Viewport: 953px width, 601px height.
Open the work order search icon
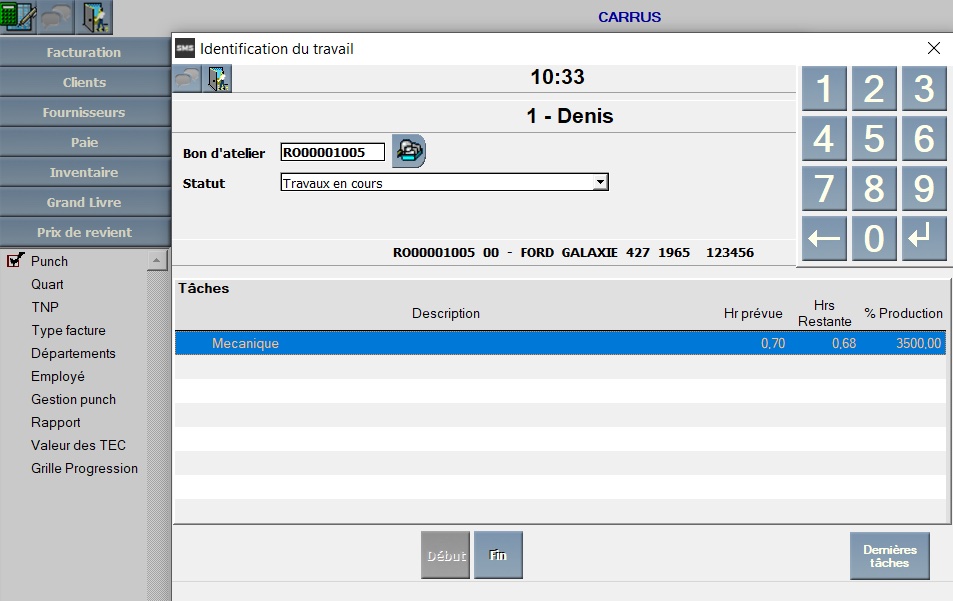click(409, 151)
